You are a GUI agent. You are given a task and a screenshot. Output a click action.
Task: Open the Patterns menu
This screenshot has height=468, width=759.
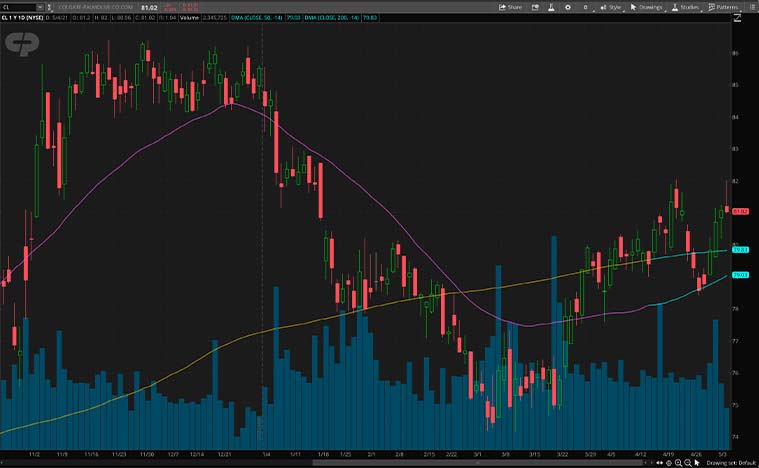[x=725, y=7]
